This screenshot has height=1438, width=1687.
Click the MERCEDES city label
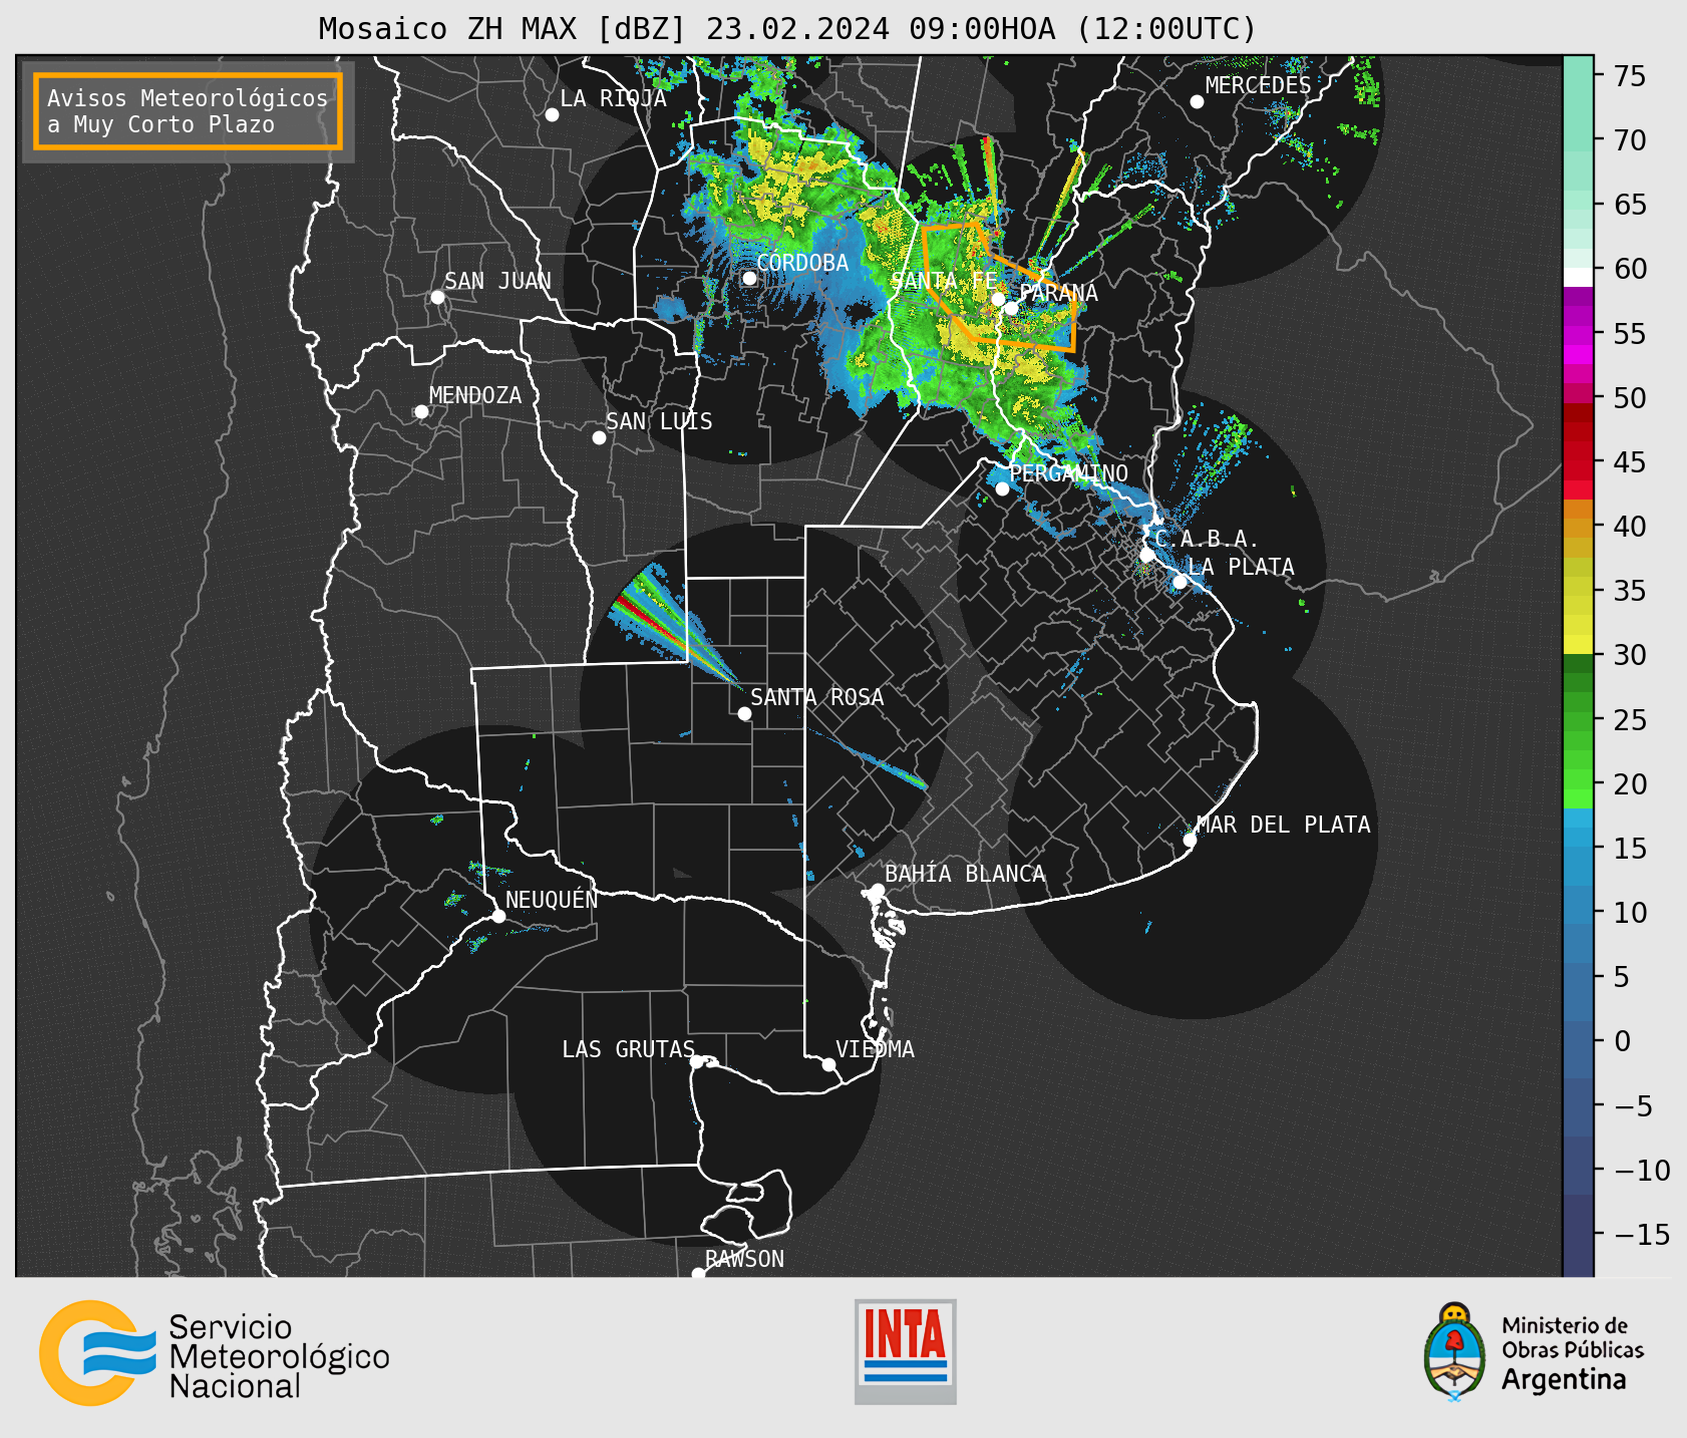tap(1257, 86)
